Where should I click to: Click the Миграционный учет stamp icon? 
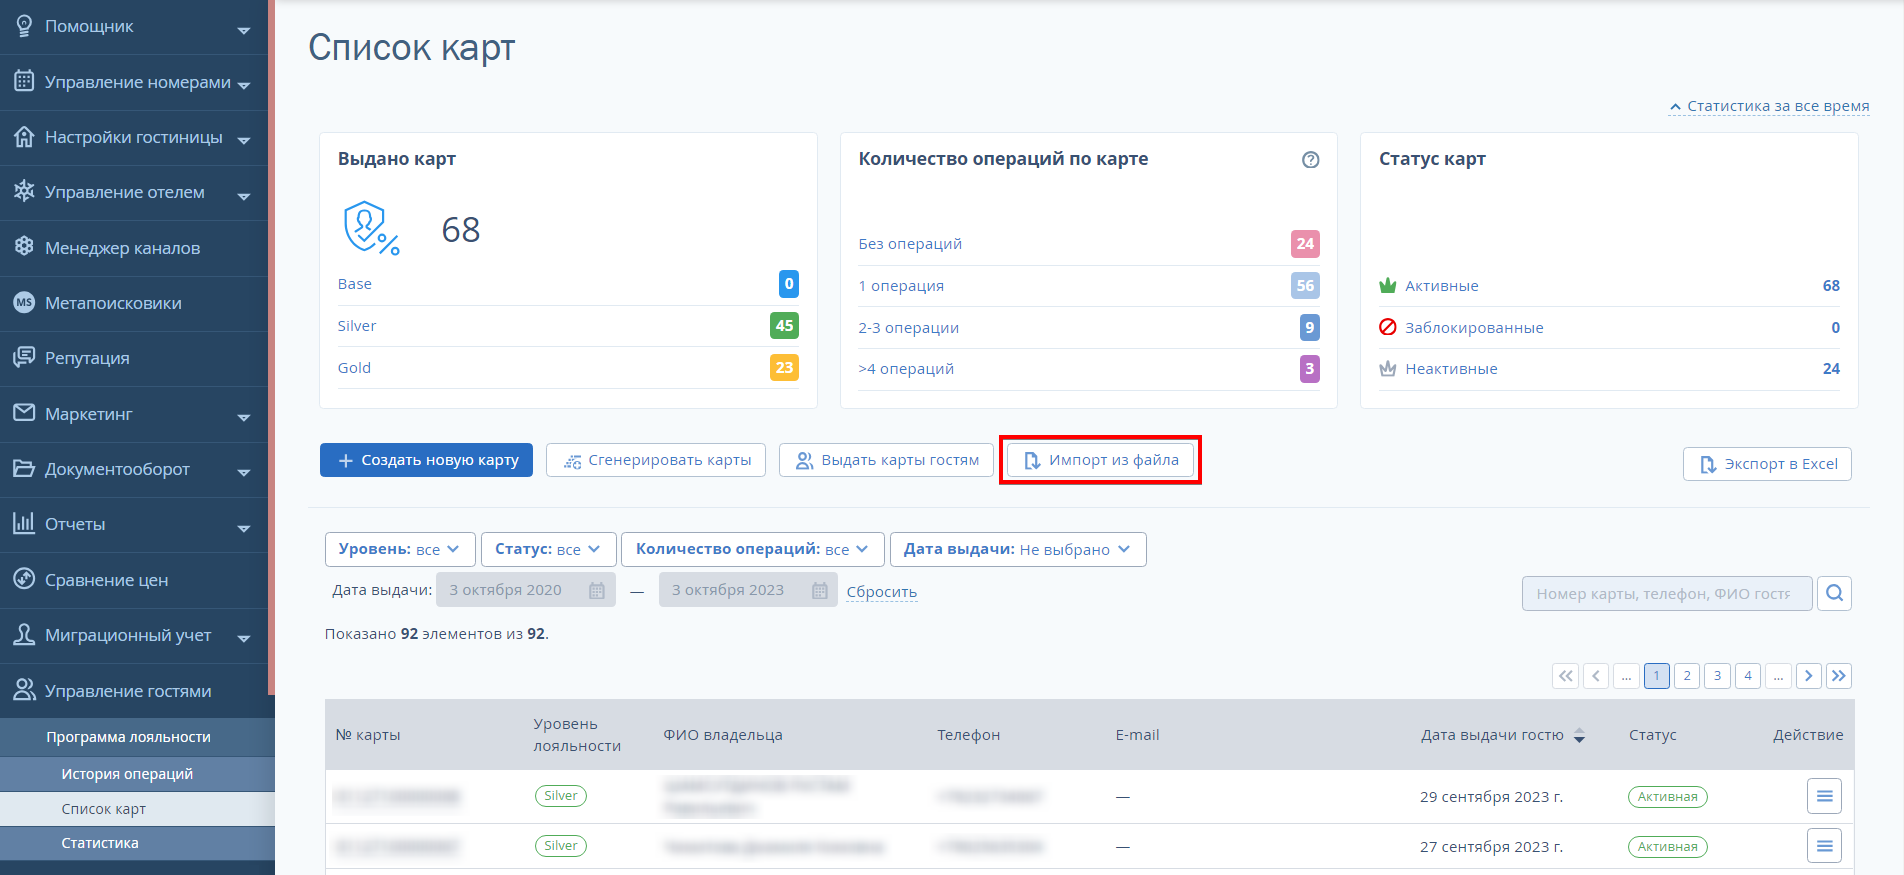tap(24, 634)
